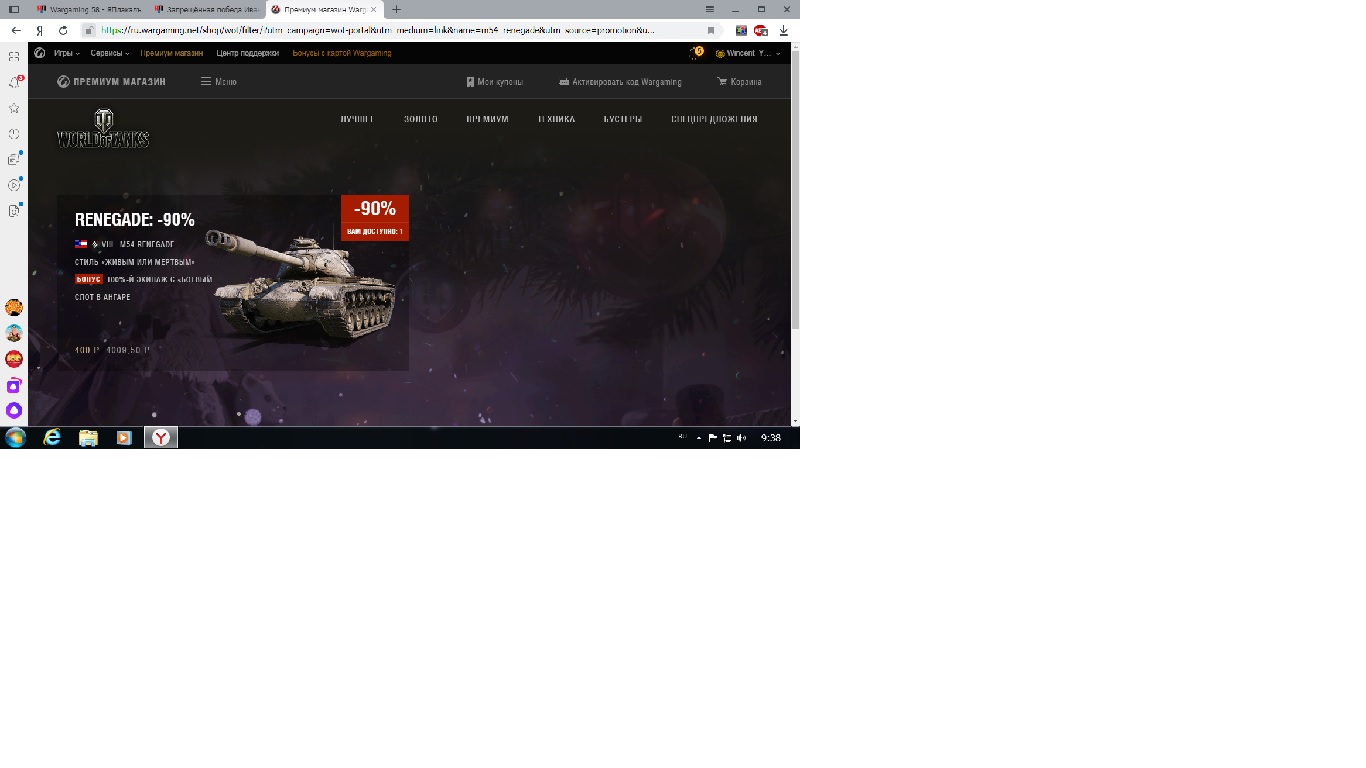Click the colorful extension icon beside the address bar
This screenshot has width=1366, height=768.
741,31
